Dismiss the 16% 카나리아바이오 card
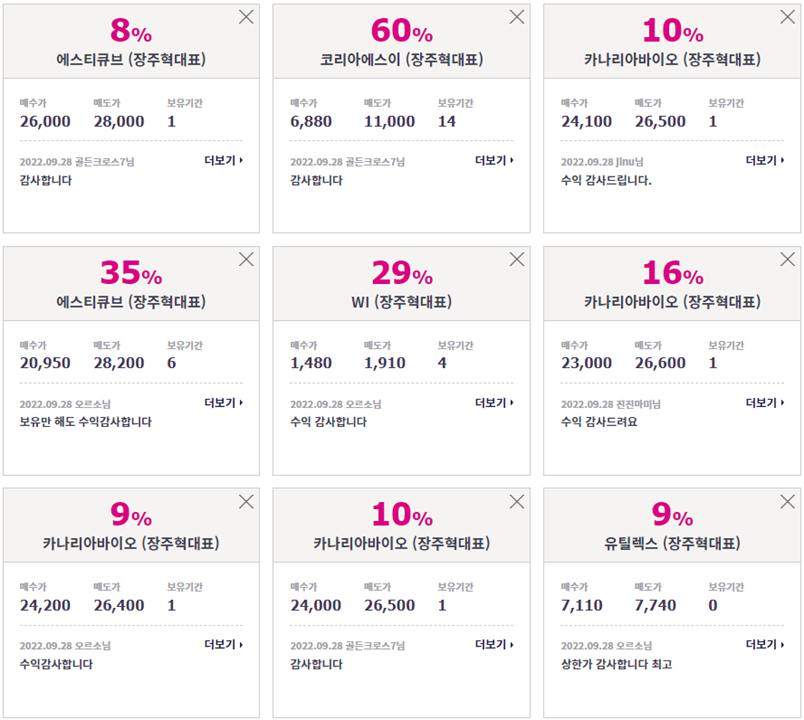Screen dimensions: 804x720 point(788,259)
